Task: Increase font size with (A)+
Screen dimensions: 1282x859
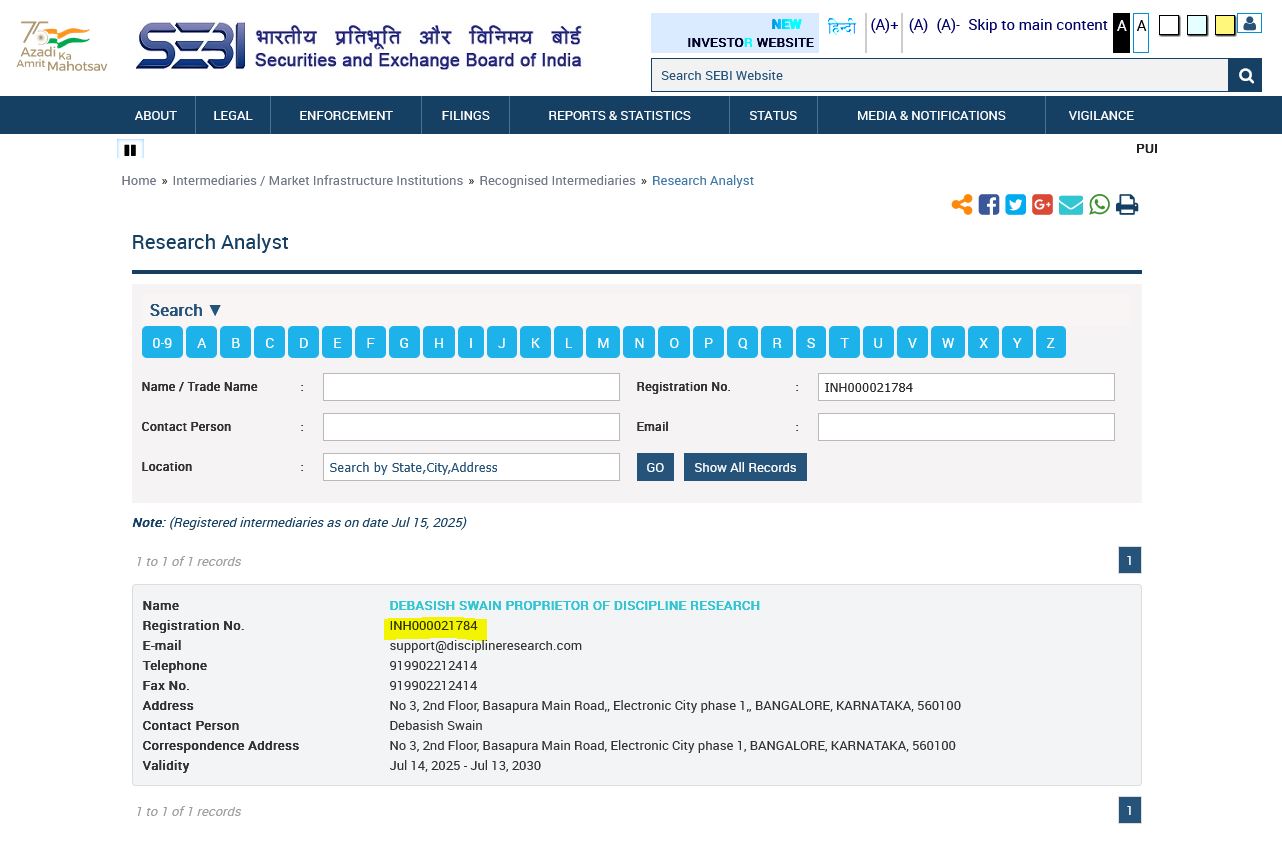Action: click(x=884, y=25)
